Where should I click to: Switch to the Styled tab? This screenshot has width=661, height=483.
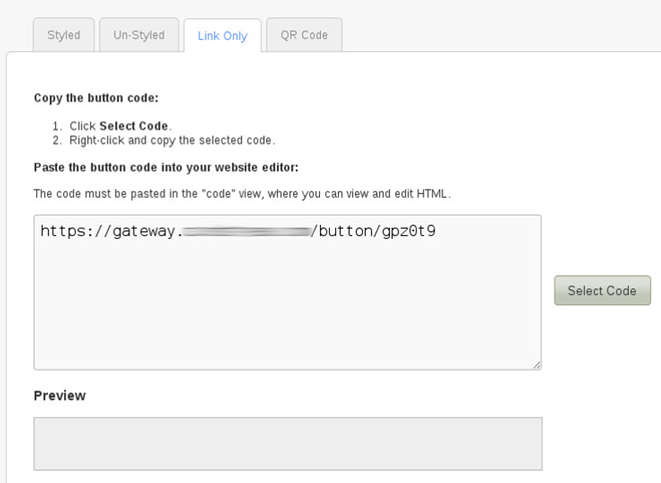pyautogui.click(x=64, y=35)
